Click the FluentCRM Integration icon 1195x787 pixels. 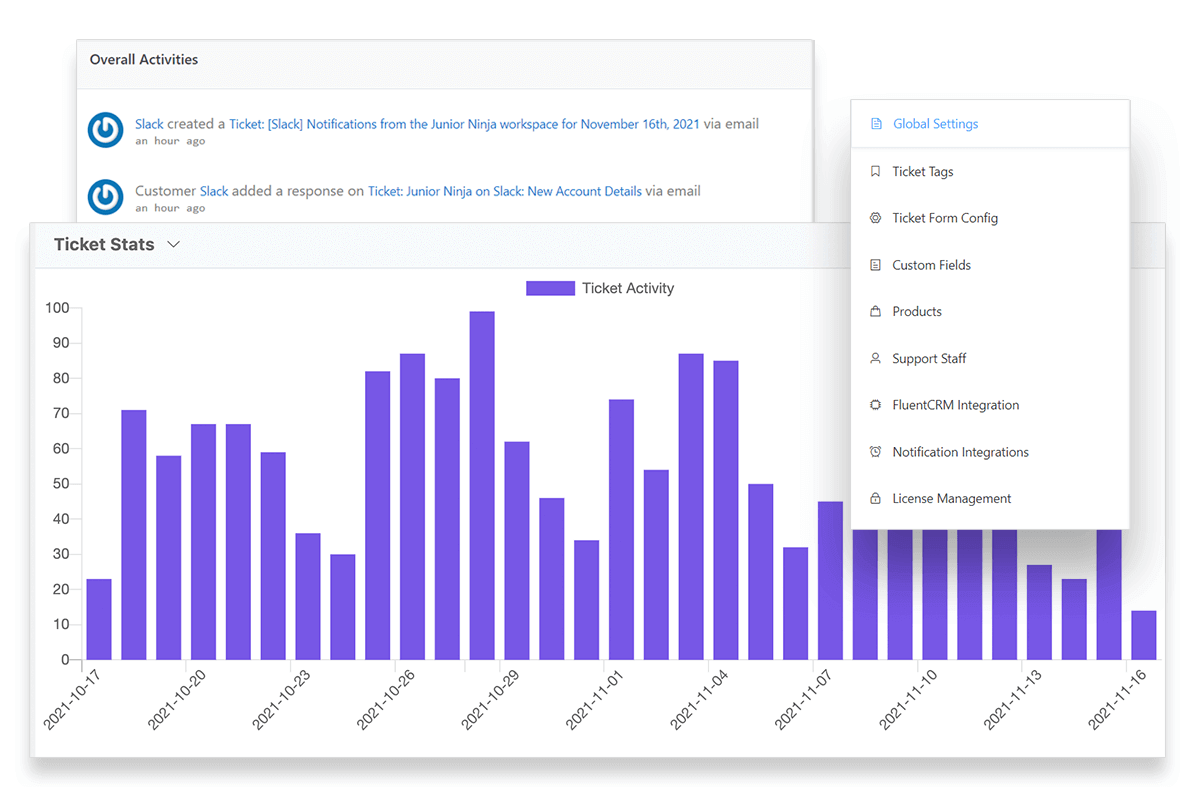874,404
